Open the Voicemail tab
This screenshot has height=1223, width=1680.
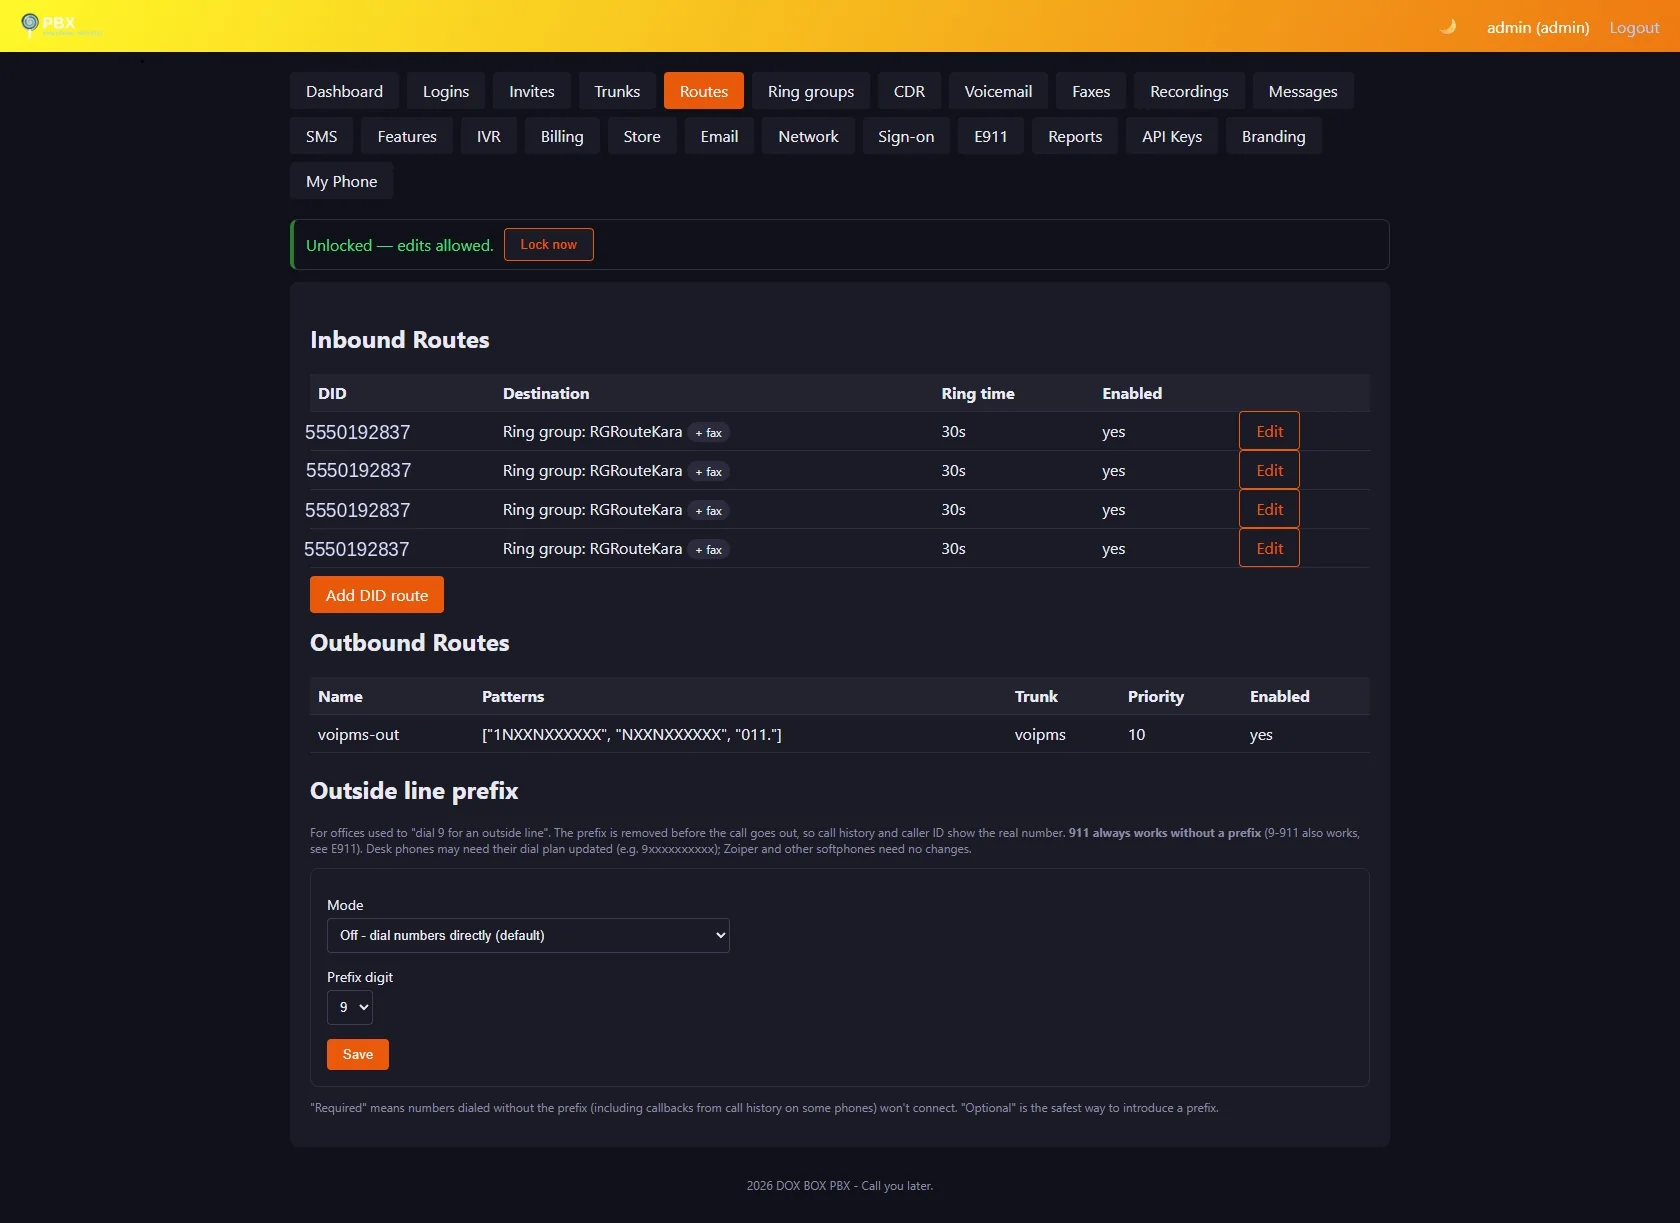point(998,91)
